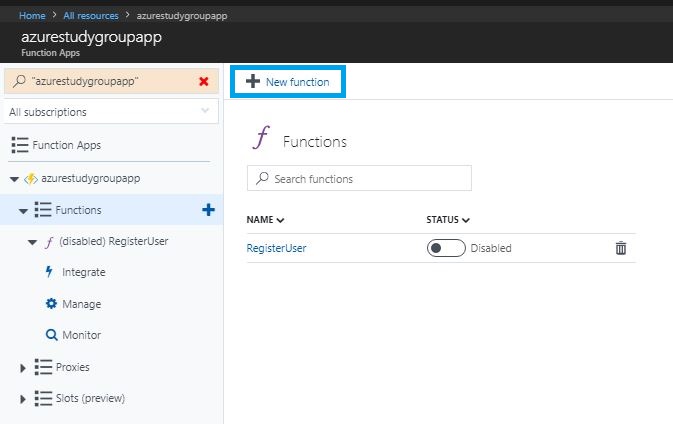Click the plus icon in New function
Viewport: 673px width, 424px height.
tap(253, 81)
